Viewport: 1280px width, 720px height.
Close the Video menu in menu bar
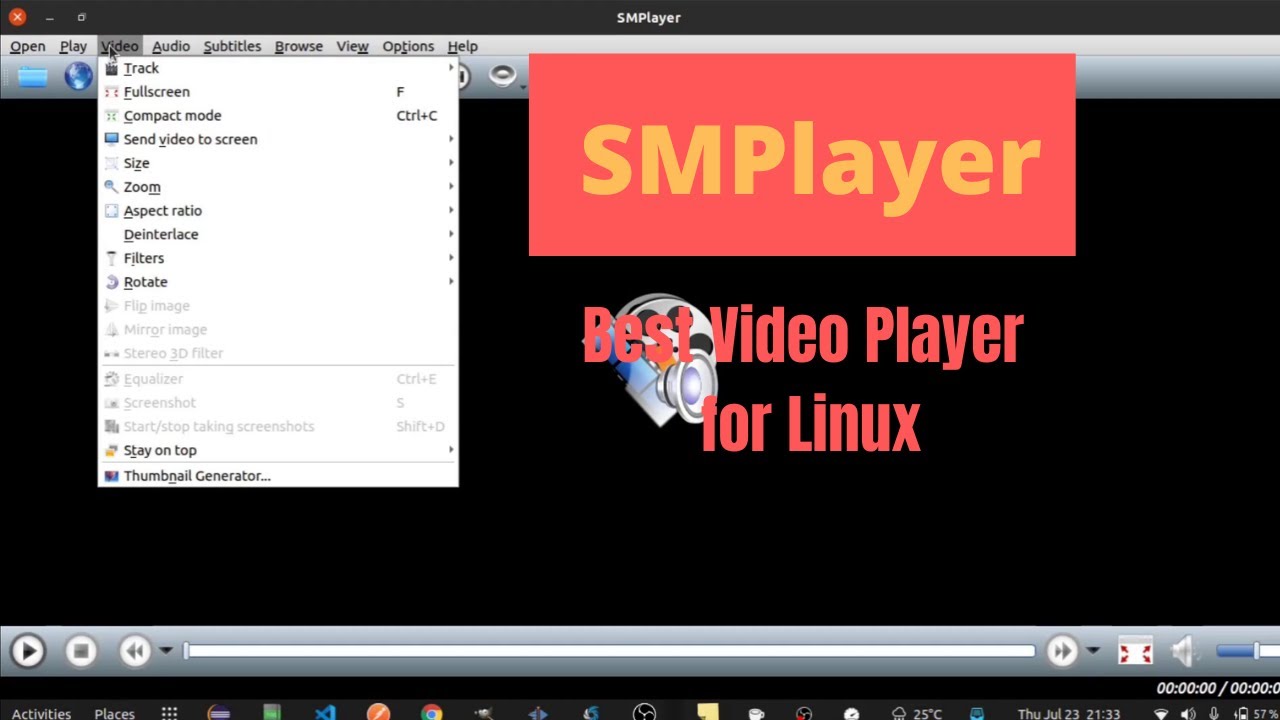[120, 46]
